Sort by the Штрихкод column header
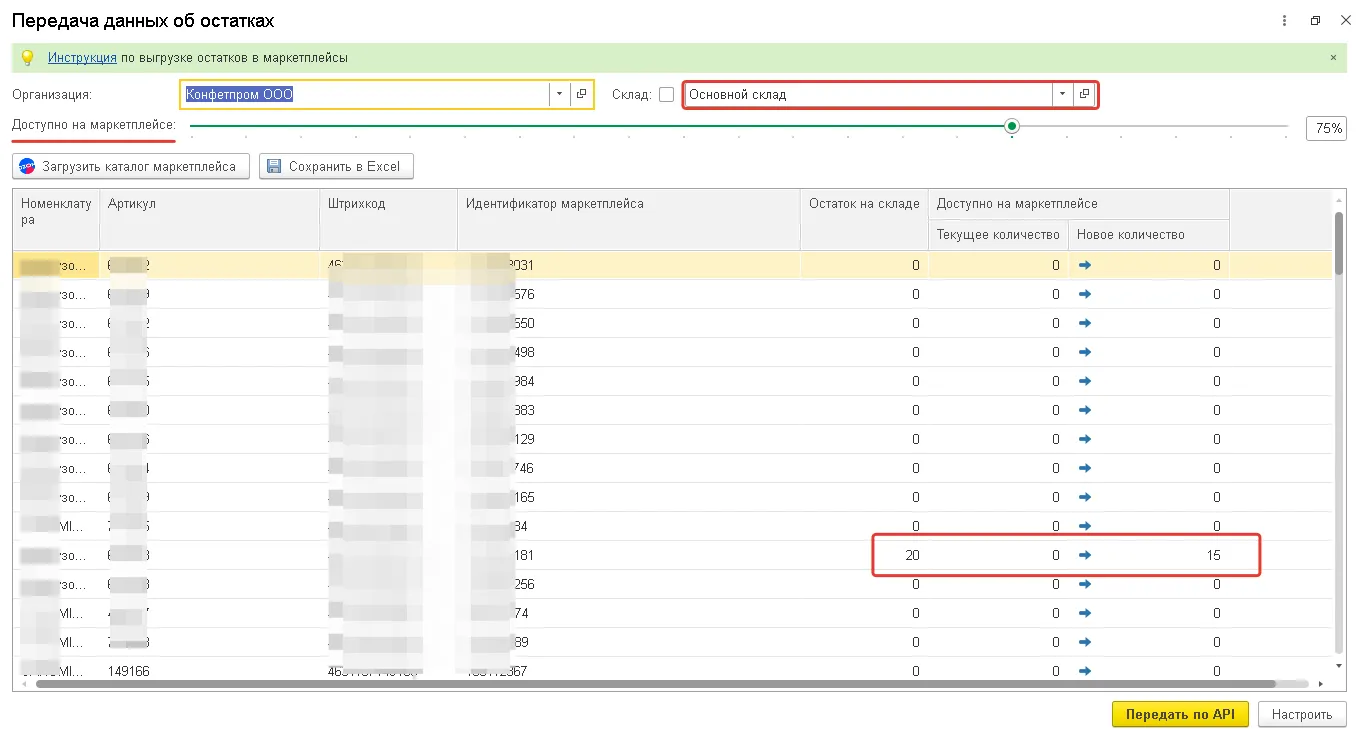 [x=388, y=219]
